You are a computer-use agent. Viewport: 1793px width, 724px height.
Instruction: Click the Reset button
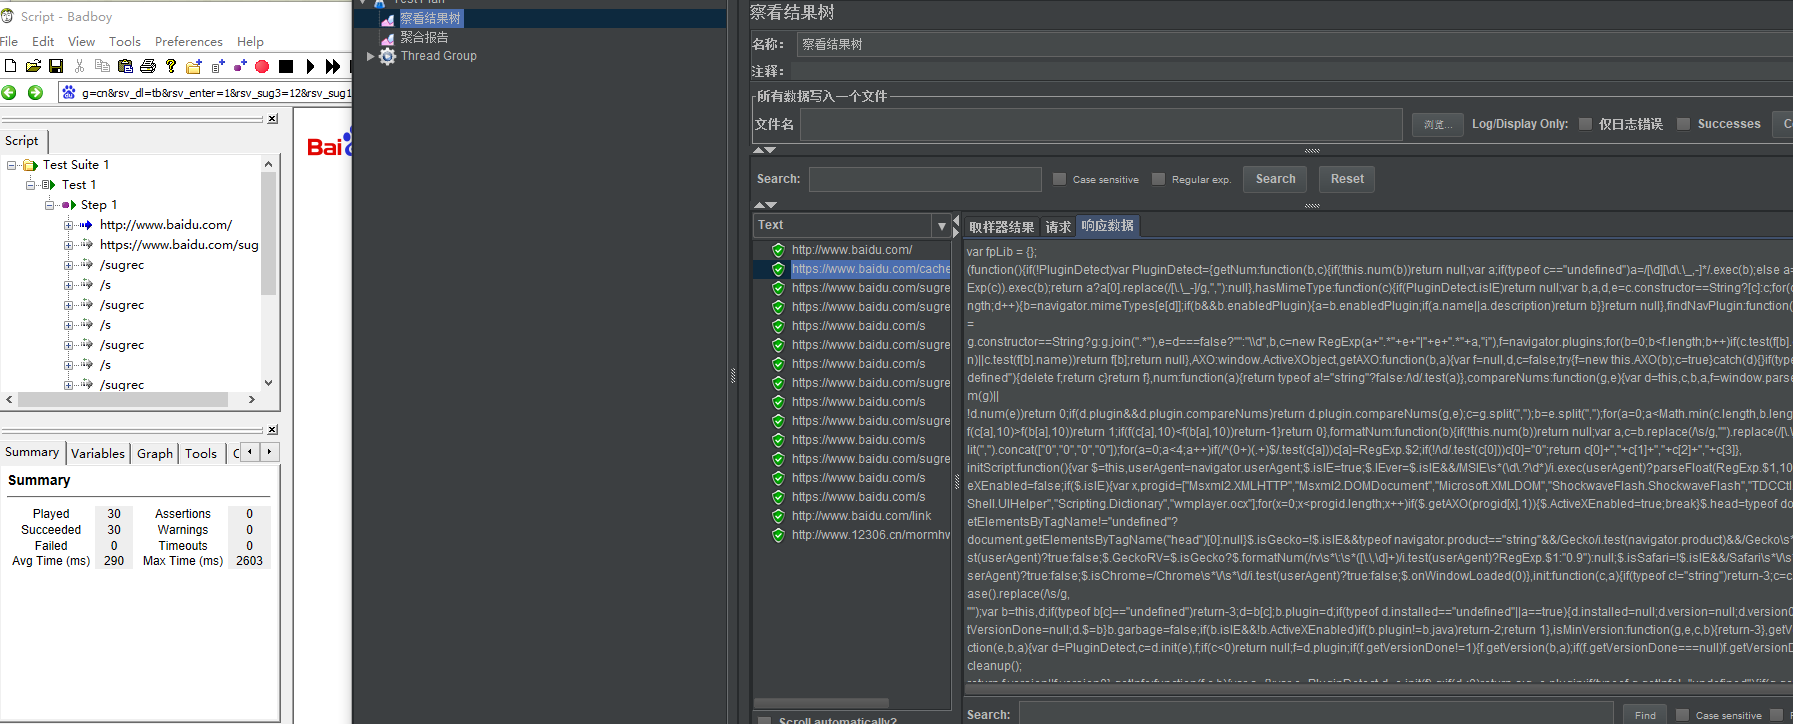coord(1347,179)
